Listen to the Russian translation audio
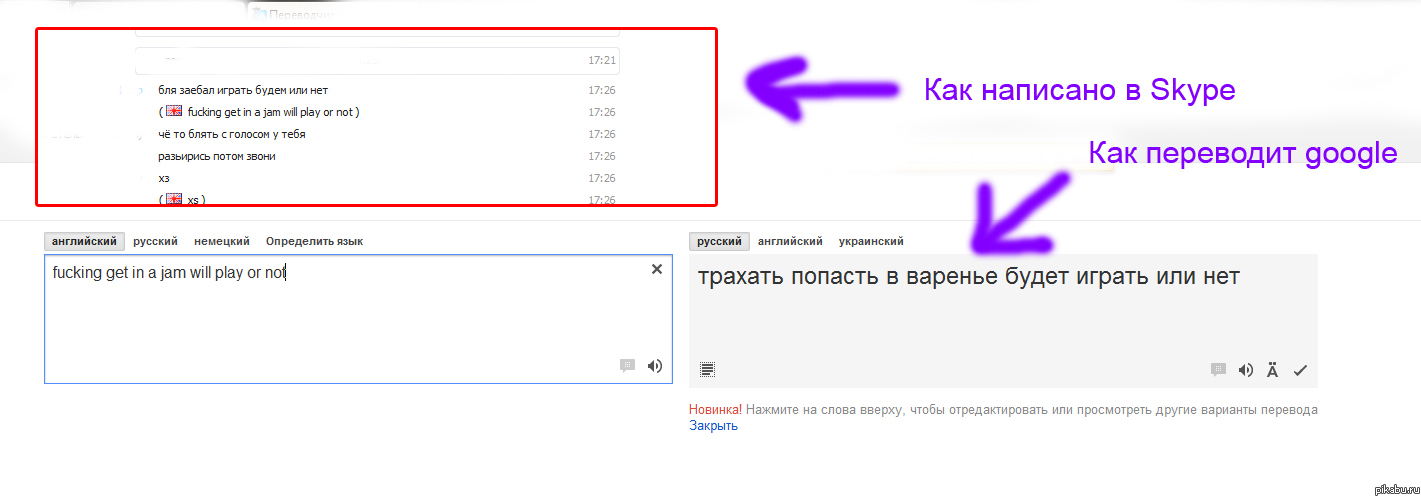Screen dimensions: 1421x497 [x=1245, y=370]
